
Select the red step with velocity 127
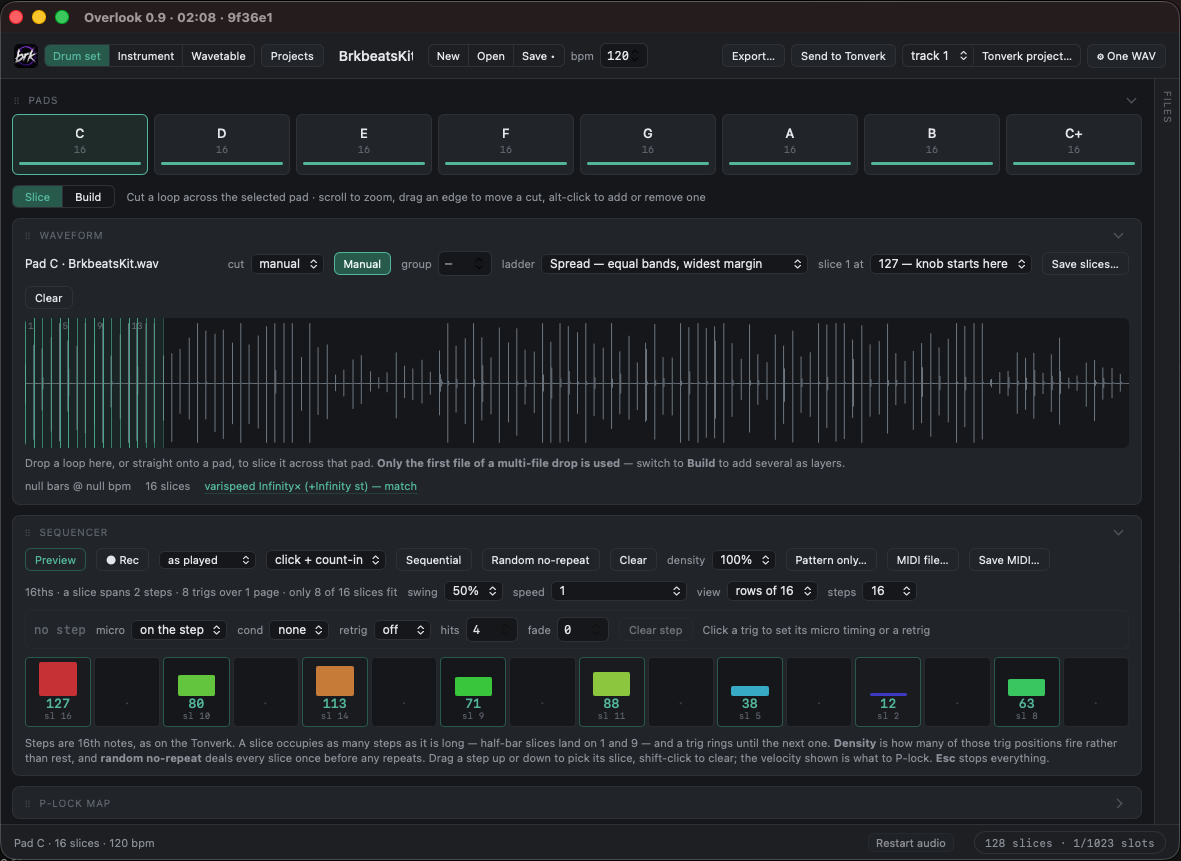pyautogui.click(x=58, y=692)
